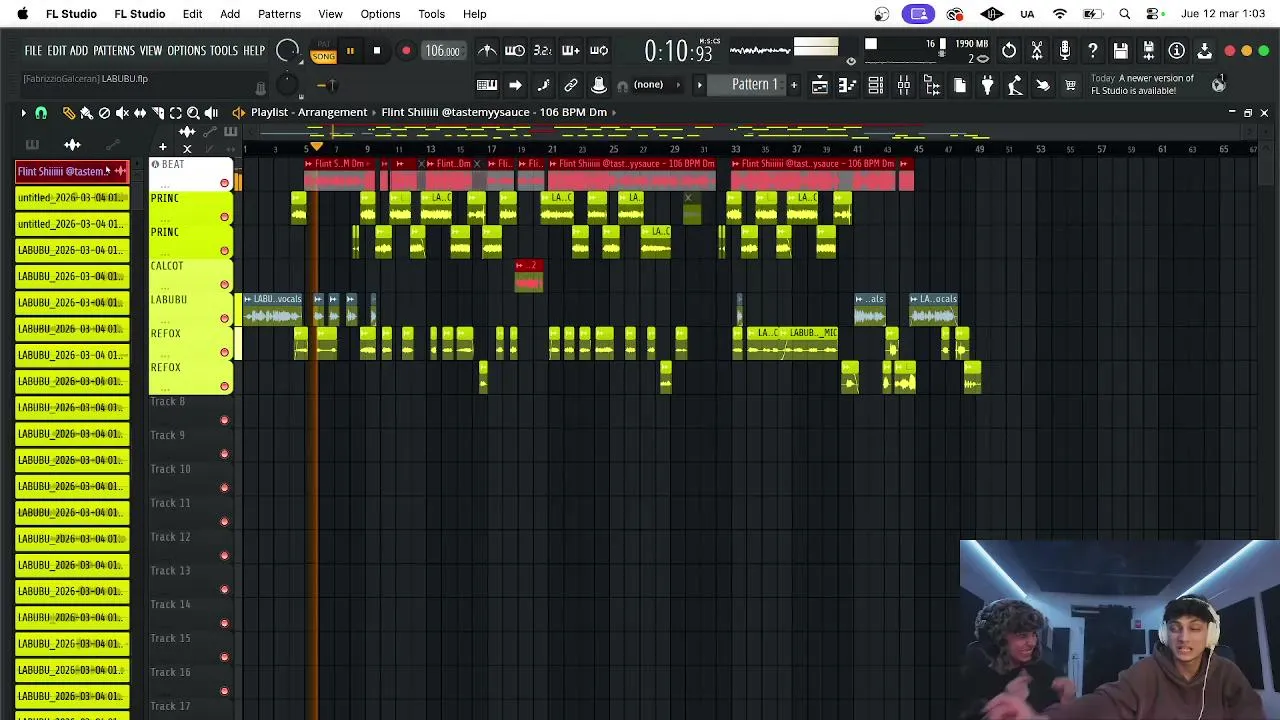
Task: Select the Zoom magnifier tool
Action: coord(194,113)
